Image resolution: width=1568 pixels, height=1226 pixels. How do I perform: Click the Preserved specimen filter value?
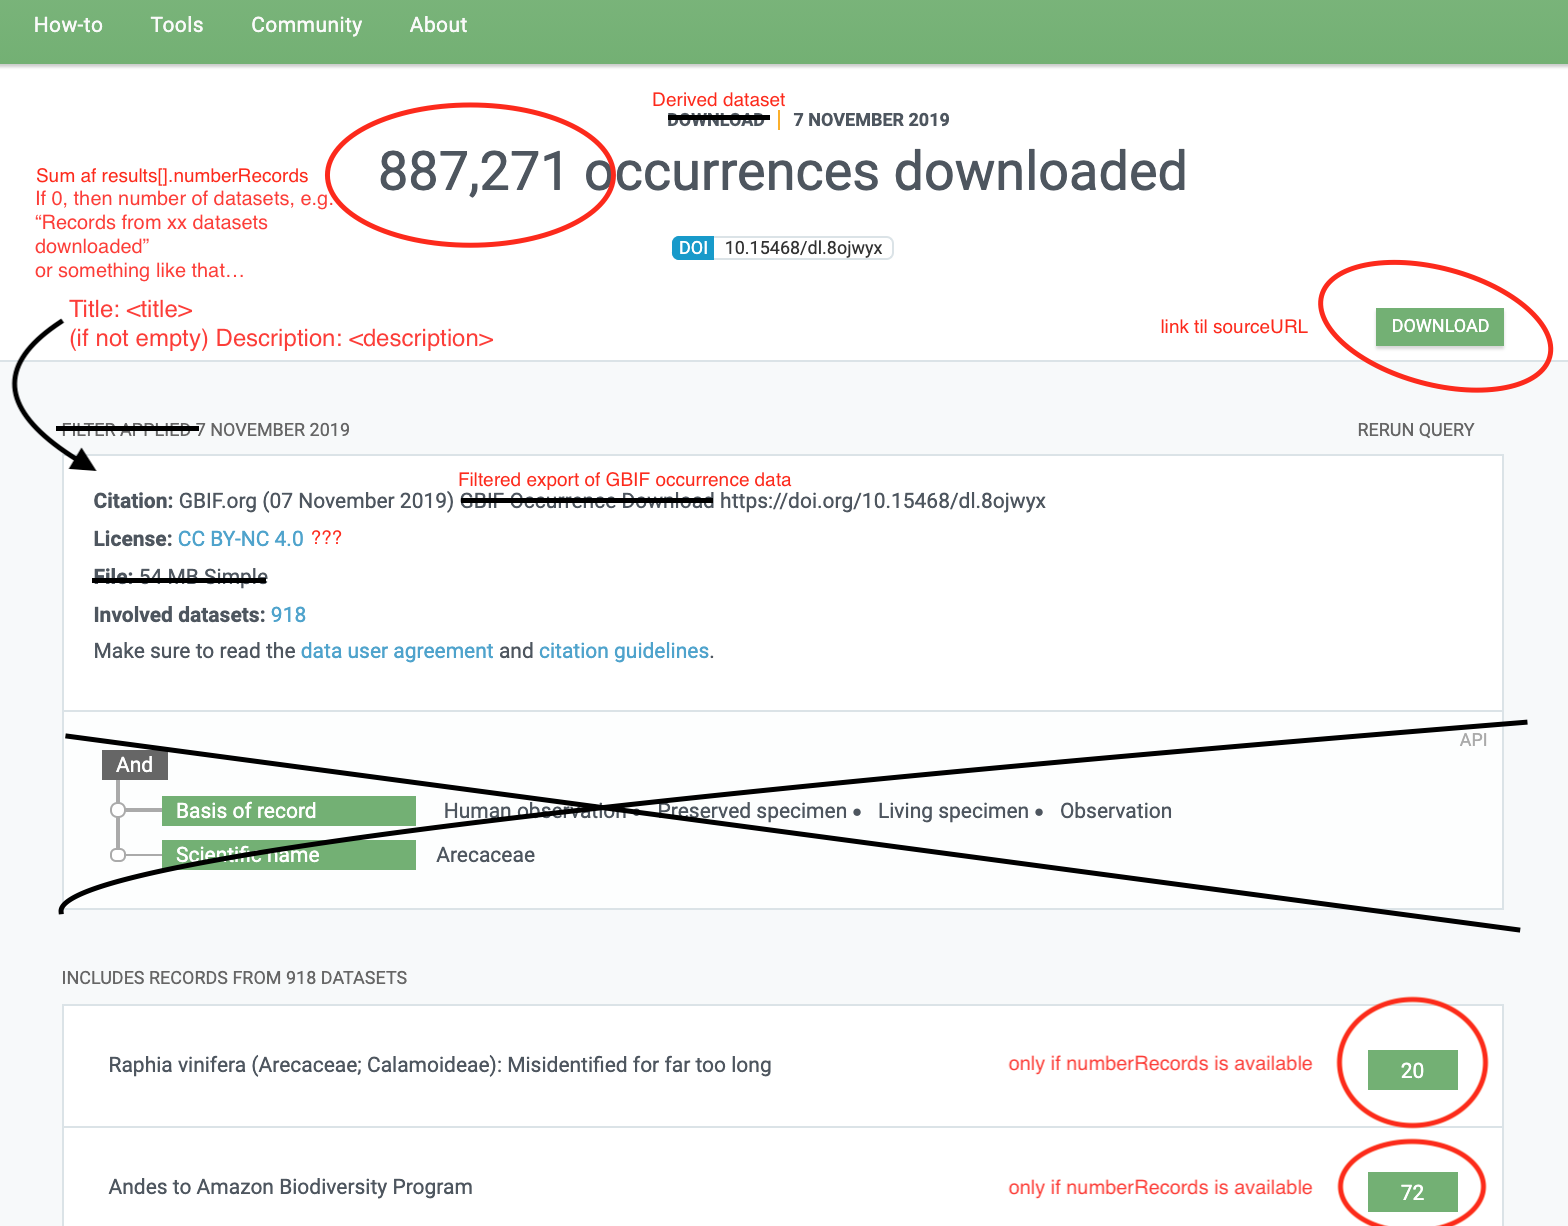(752, 811)
